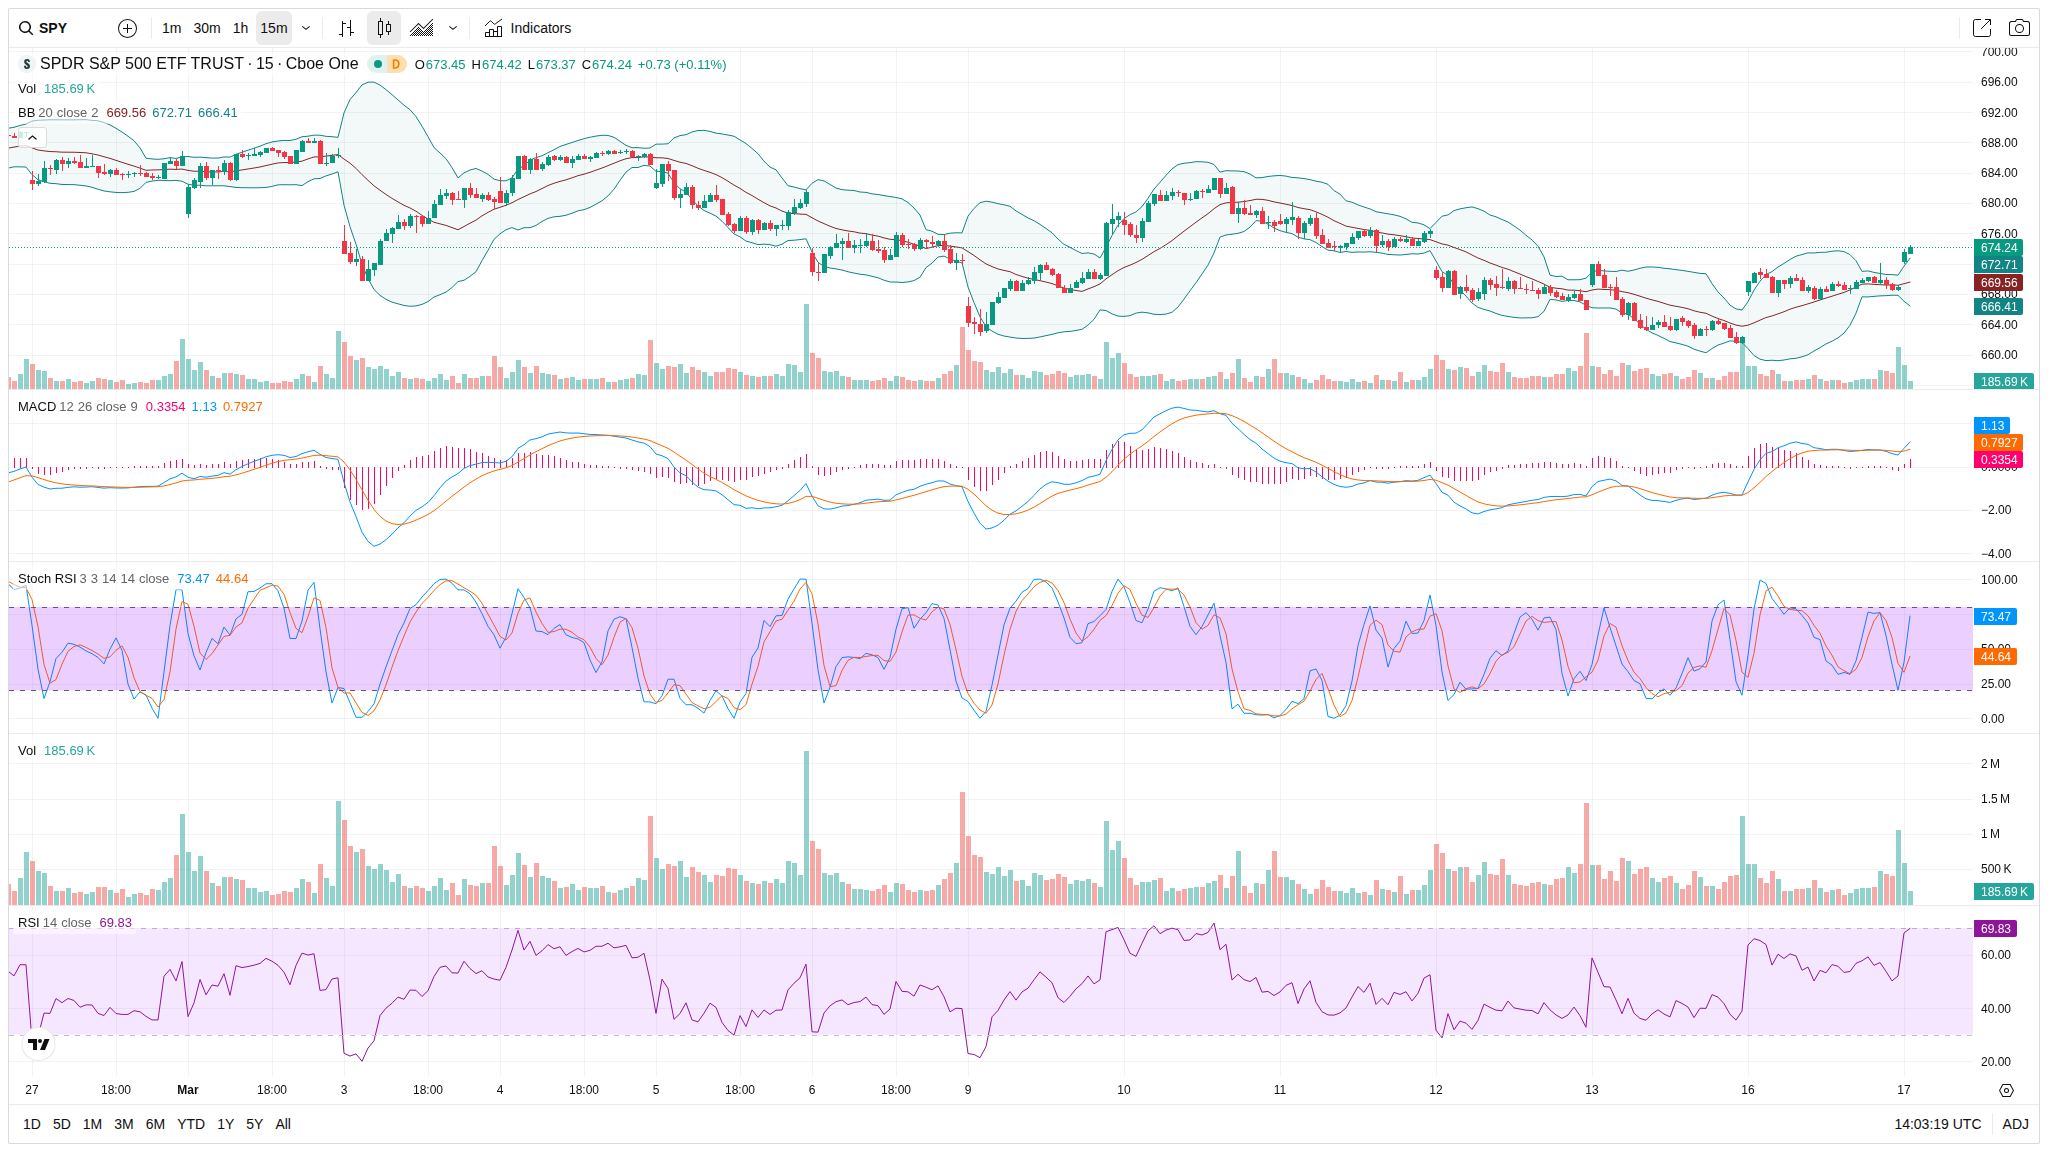
Task: Collapse the indicator legend with chevron
Action: coord(32,138)
